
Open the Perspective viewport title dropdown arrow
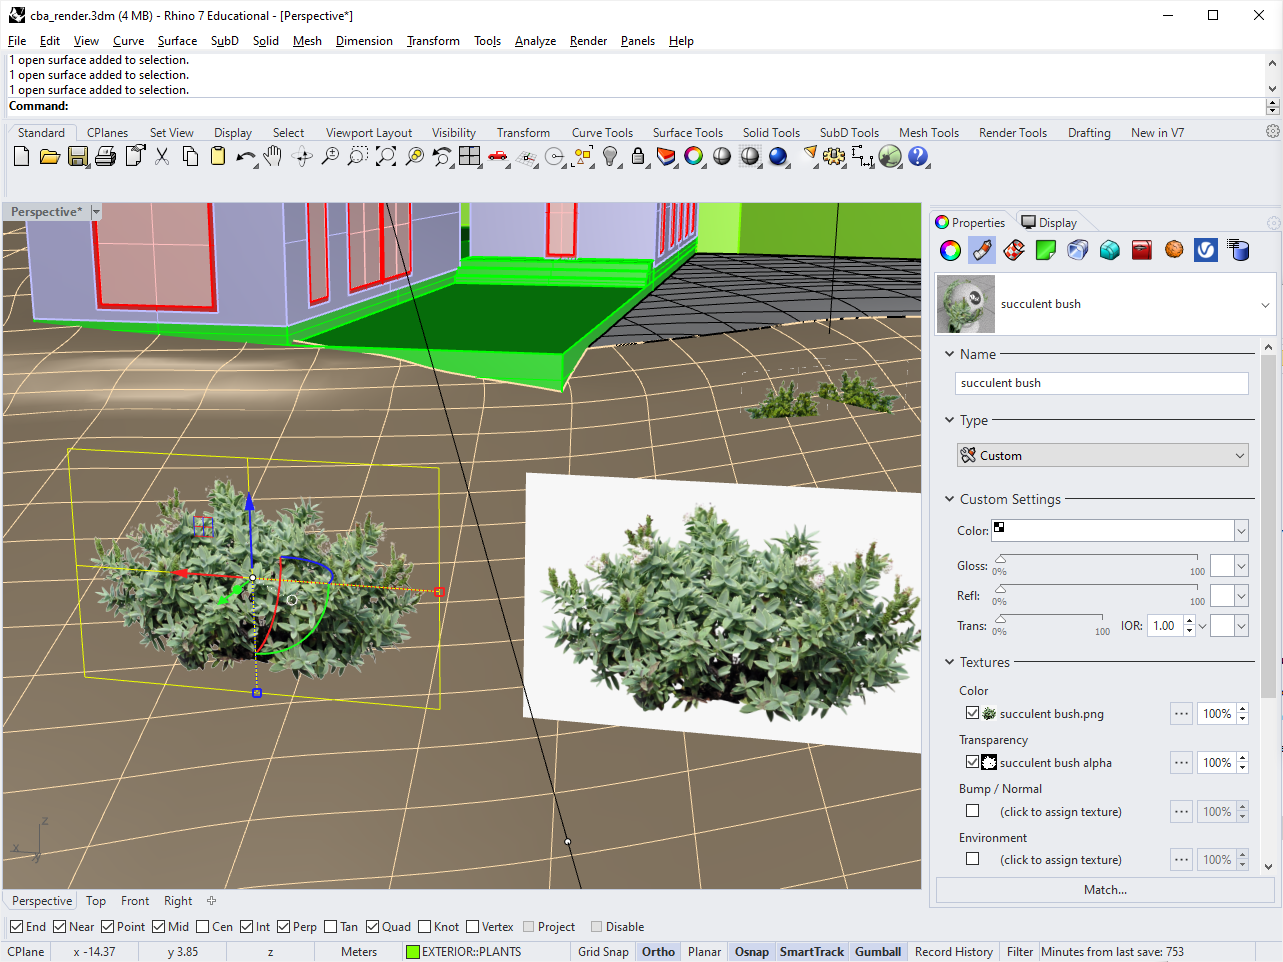pos(96,212)
